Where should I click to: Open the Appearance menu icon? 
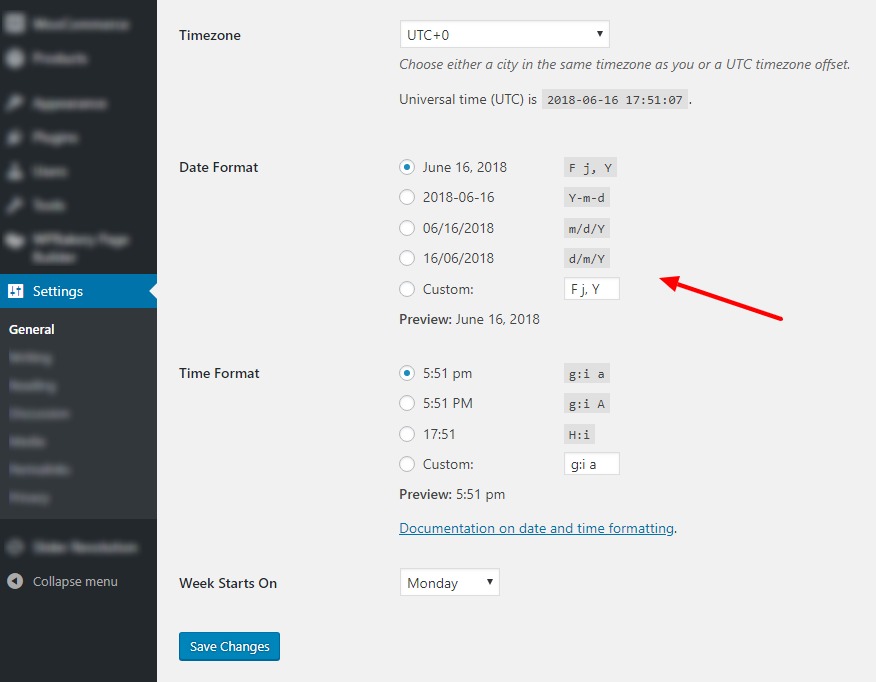point(16,104)
